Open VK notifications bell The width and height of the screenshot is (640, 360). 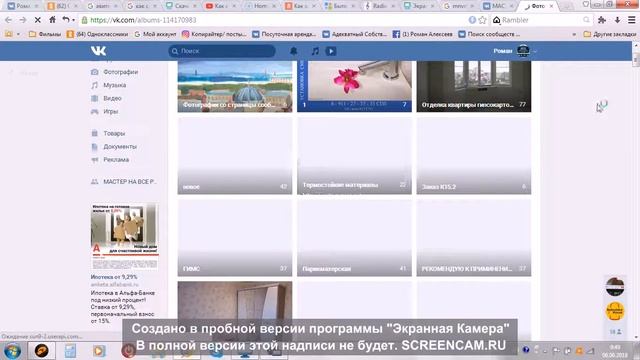[x=293, y=51]
